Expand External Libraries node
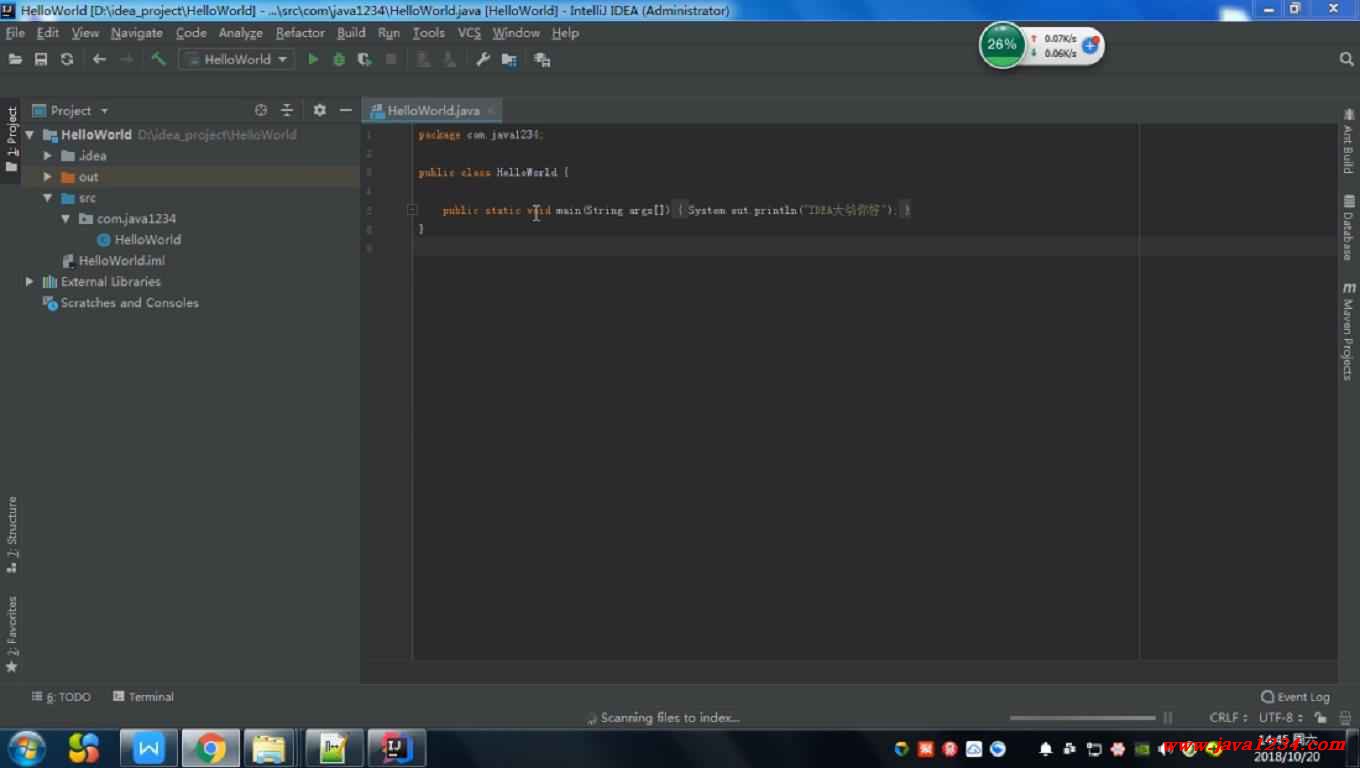 [x=29, y=282]
